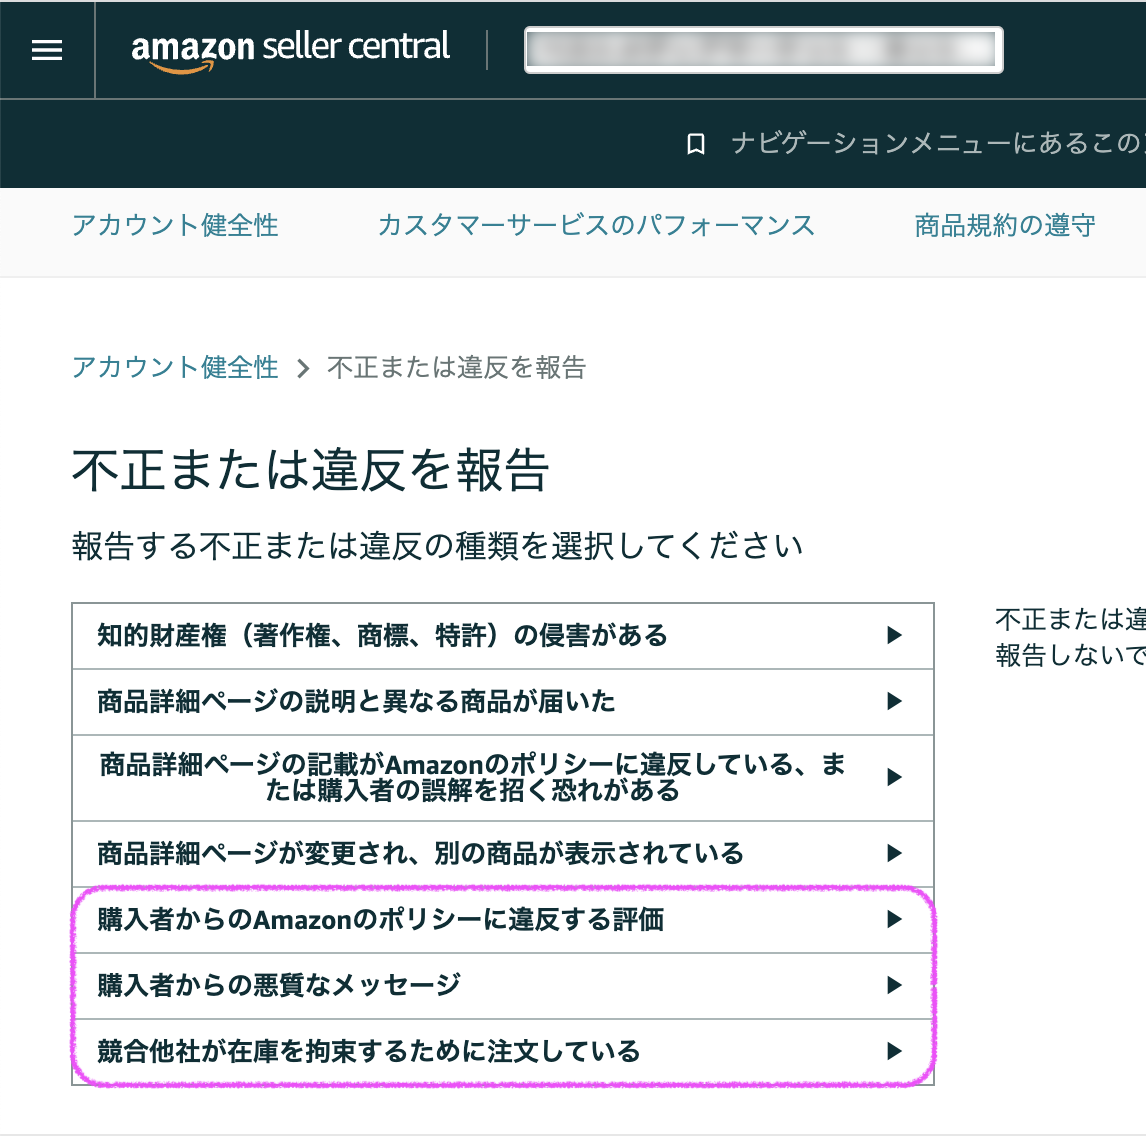
Task: Click ナビゲーションメニュー banner text
Action: click(935, 144)
